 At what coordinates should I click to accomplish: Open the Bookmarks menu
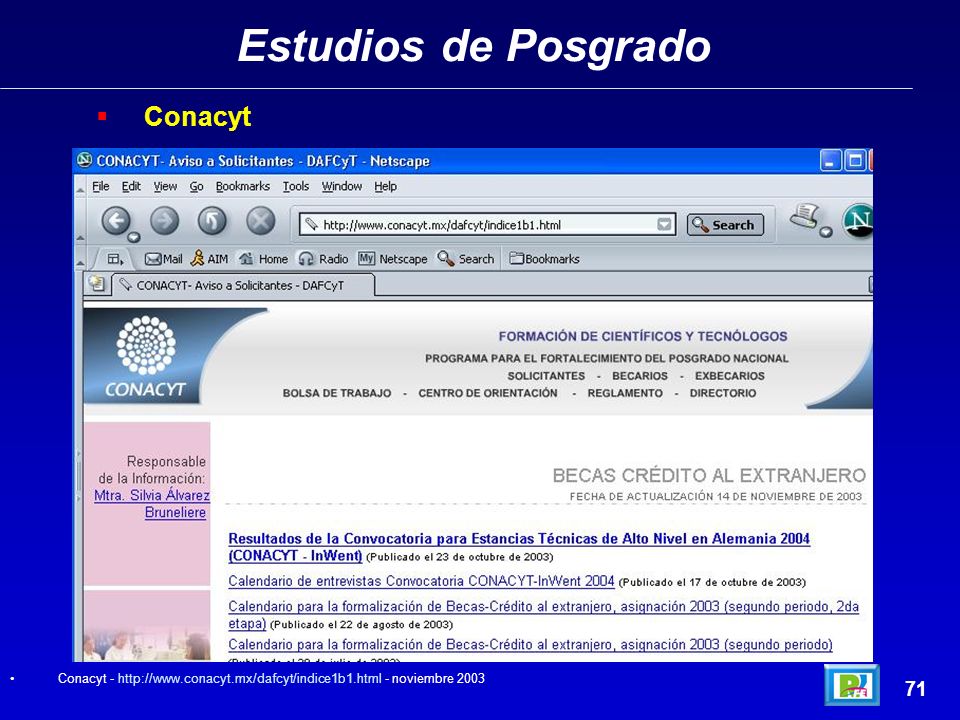pos(242,186)
